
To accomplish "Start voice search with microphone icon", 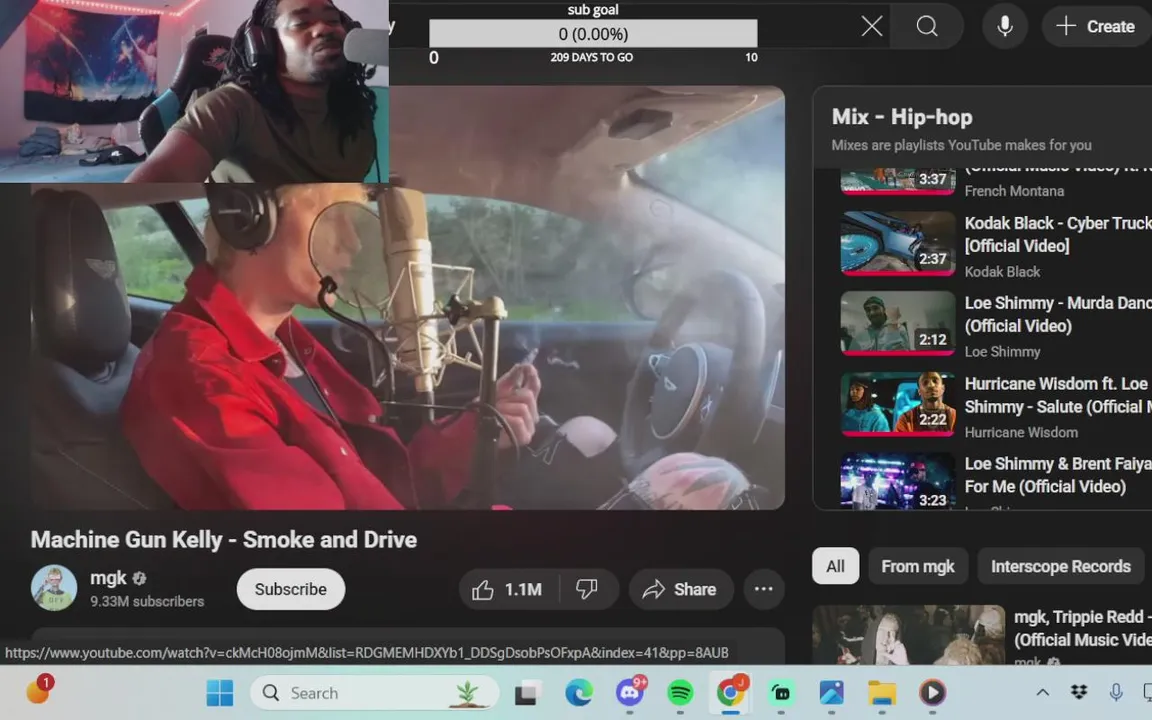I will click(1004, 26).
